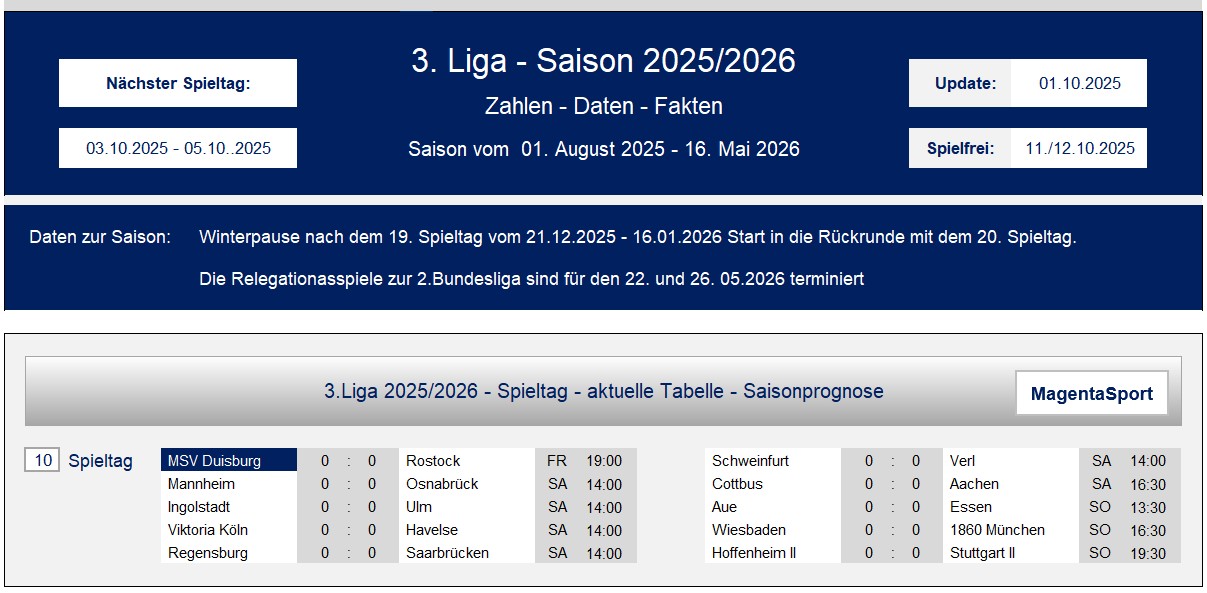Click the Schweinfurt home team cell

pyautogui.click(x=772, y=460)
